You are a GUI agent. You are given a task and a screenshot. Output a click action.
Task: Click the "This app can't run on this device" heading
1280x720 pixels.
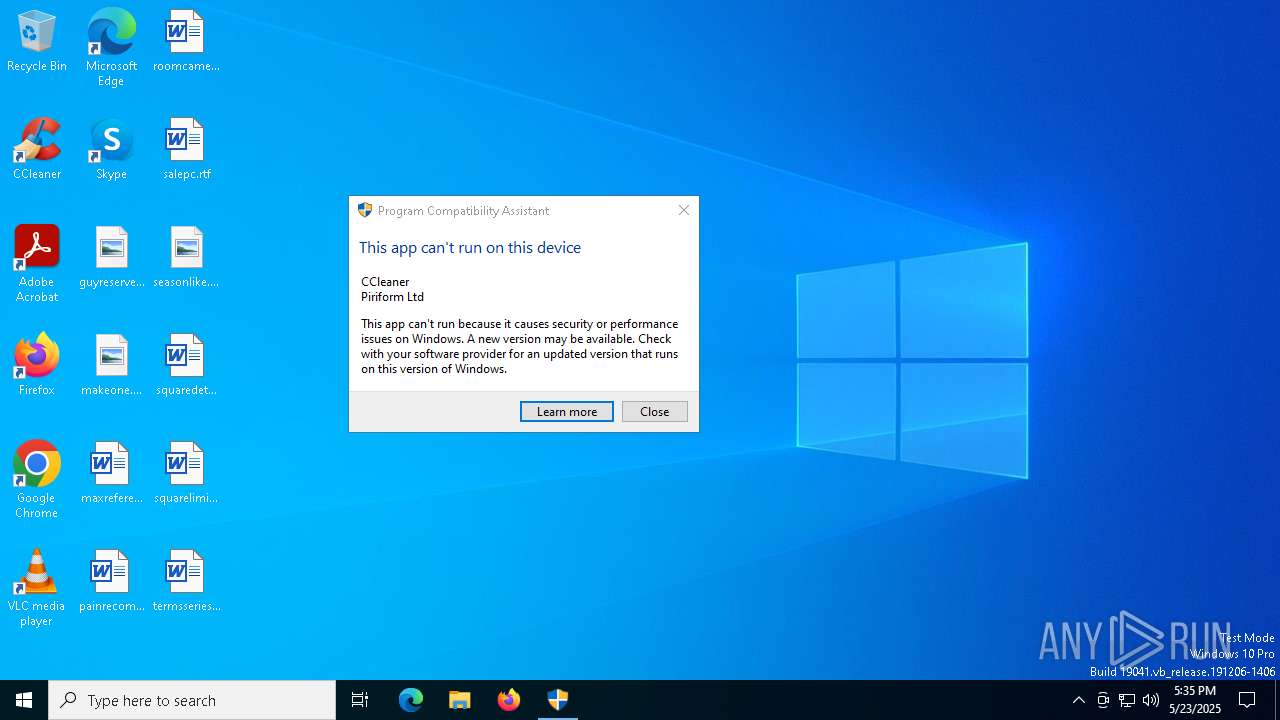[470, 247]
